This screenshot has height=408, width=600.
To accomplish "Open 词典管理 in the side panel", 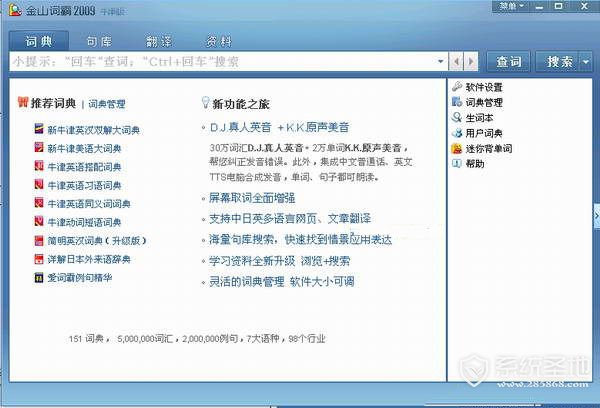I will click(x=484, y=103).
